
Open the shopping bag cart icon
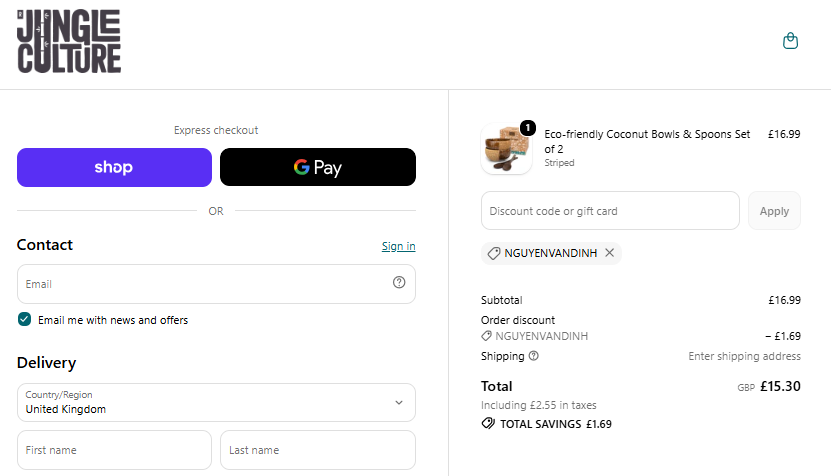tap(790, 41)
